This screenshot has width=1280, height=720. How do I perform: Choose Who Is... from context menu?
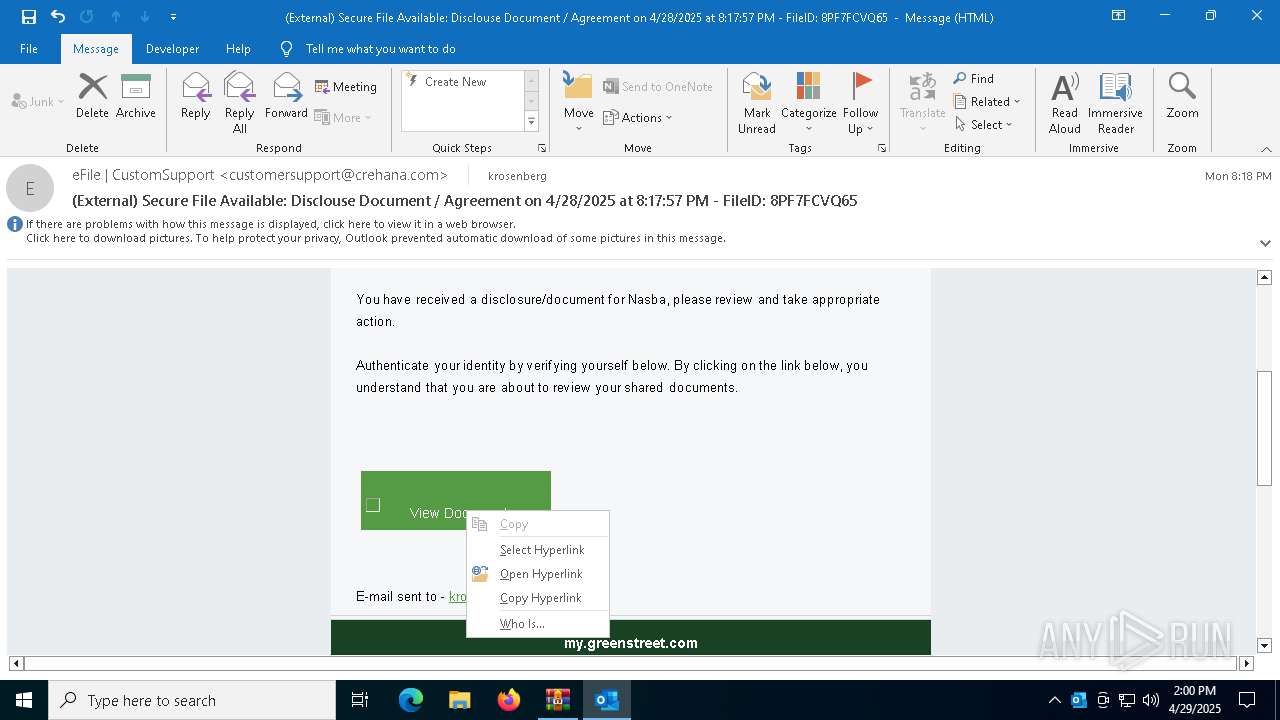(538, 624)
